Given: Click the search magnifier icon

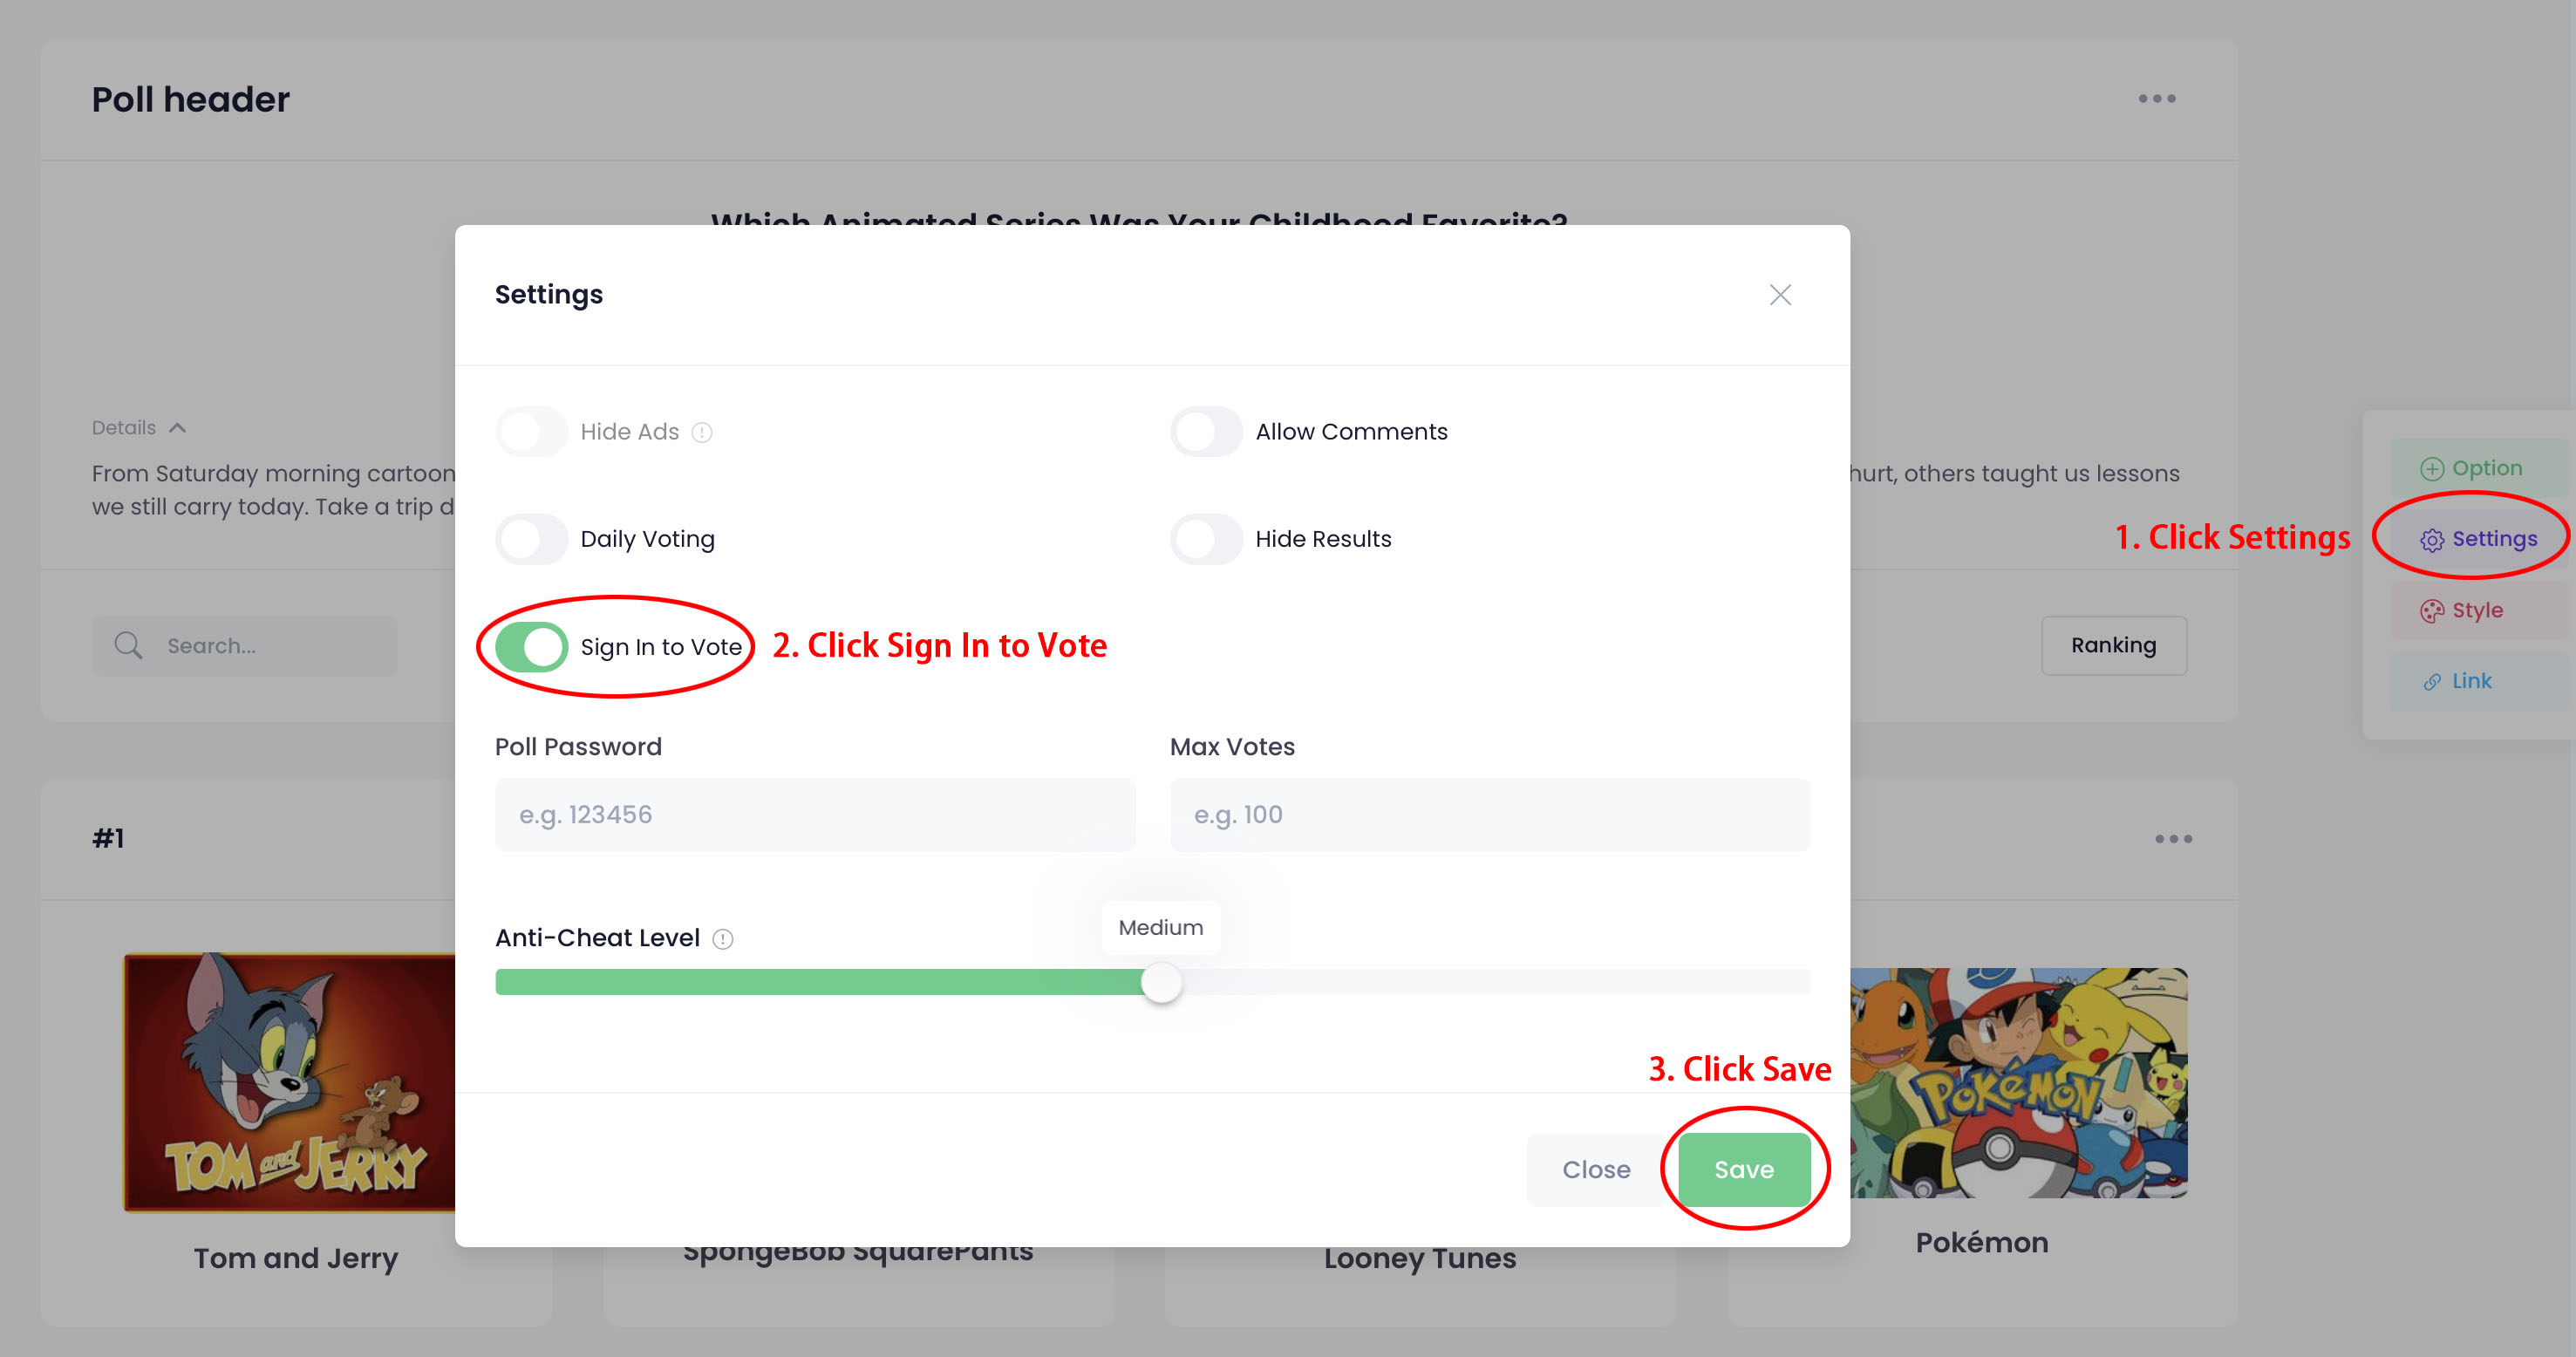Looking at the screenshot, I should pos(128,645).
